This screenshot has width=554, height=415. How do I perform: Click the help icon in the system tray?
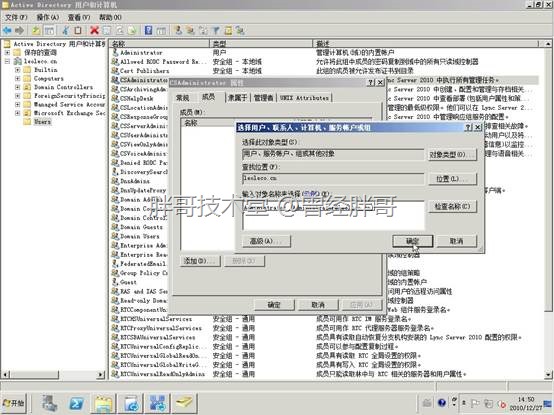point(442,403)
